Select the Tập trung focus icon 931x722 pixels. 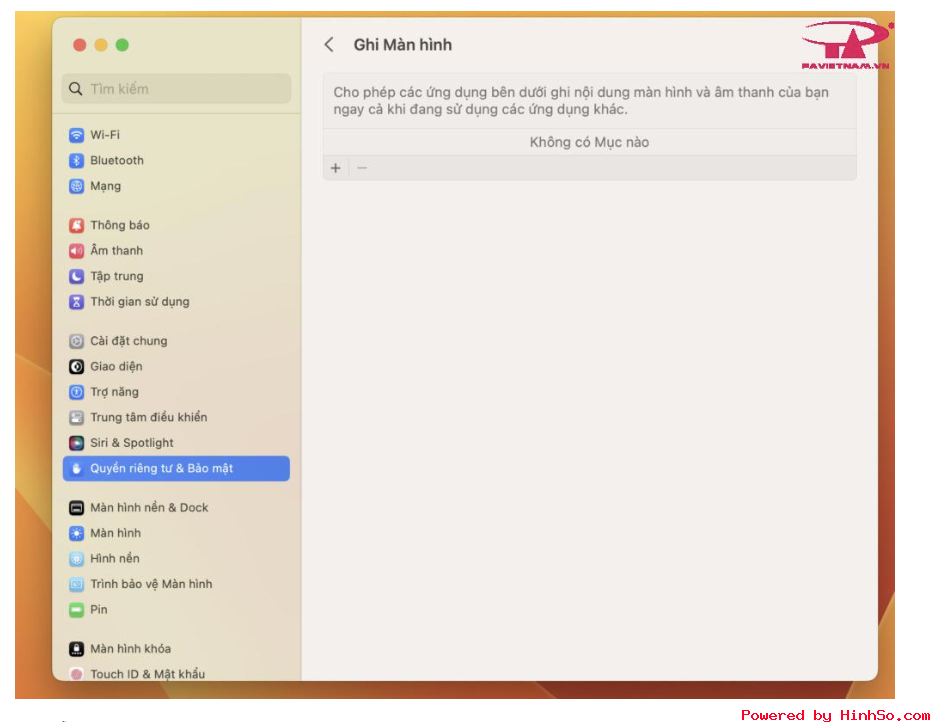pos(76,276)
